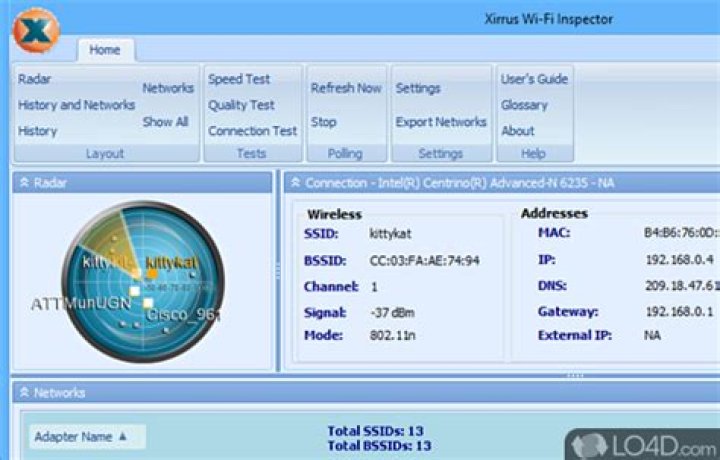Click the IP address 192.168.0.4
The width and height of the screenshot is (720, 460).
click(680, 259)
